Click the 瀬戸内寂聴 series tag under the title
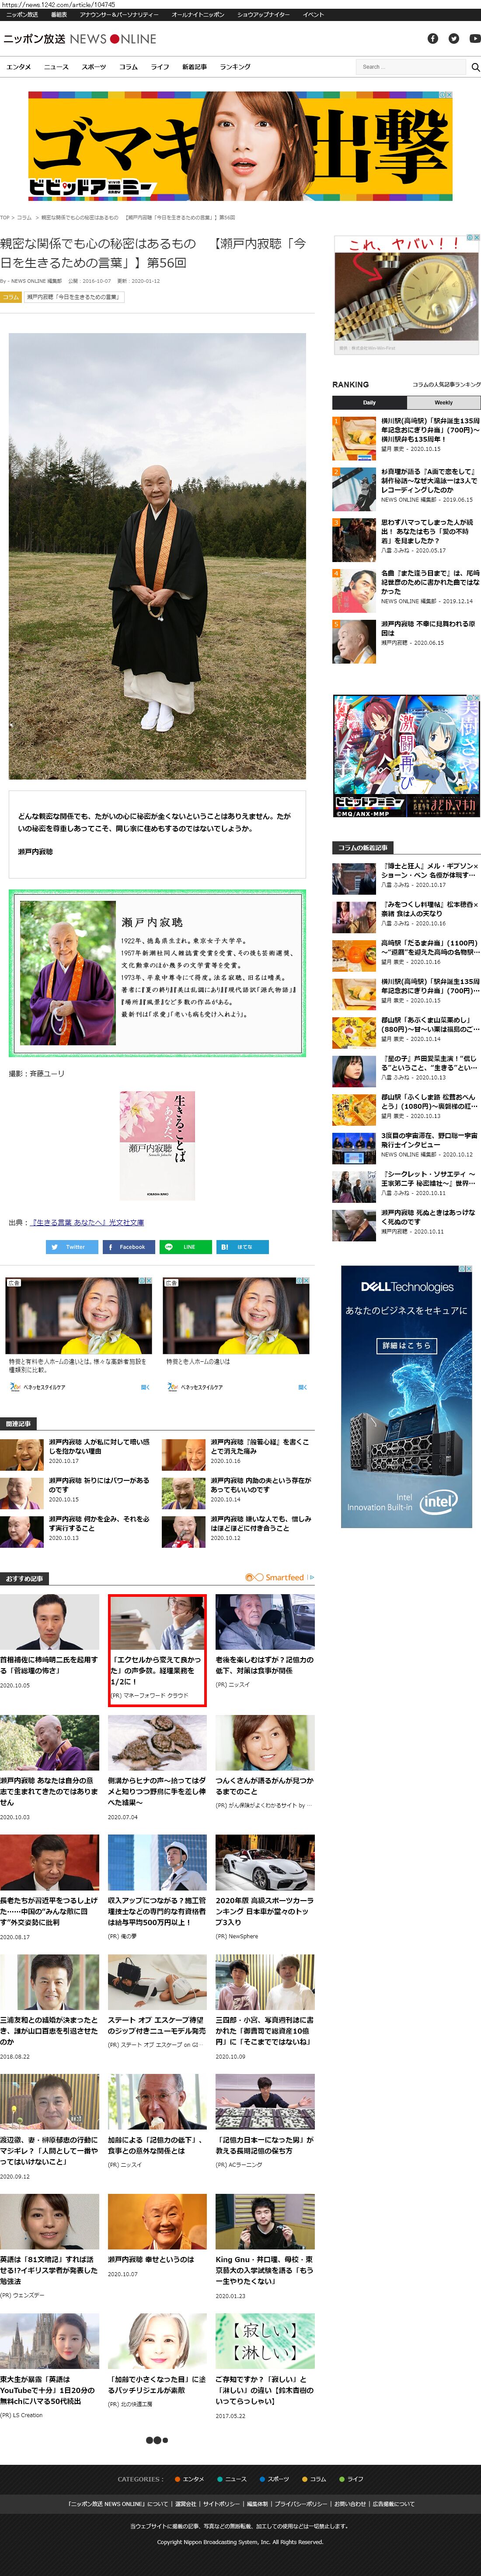The image size is (481, 2576). pos(74,297)
